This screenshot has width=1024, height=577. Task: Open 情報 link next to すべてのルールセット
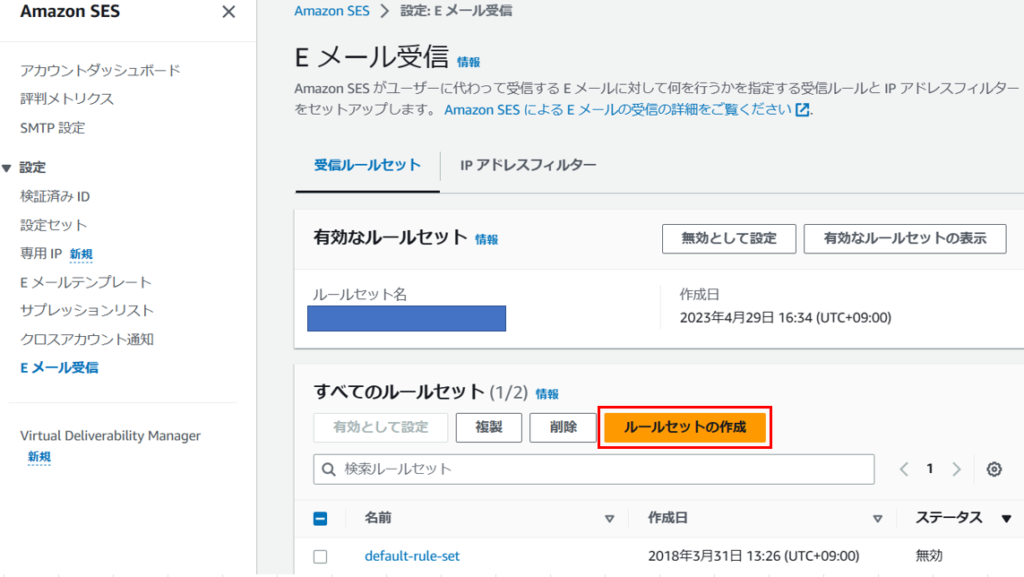[x=547, y=394]
